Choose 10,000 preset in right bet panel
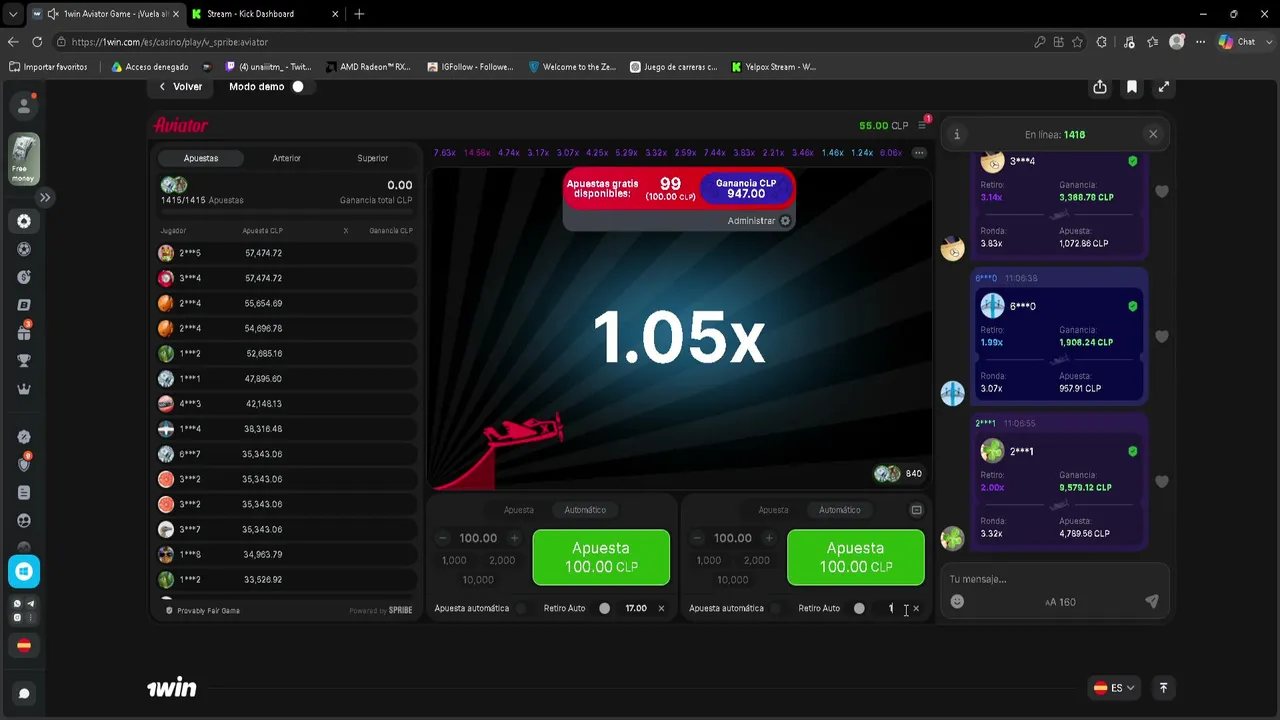This screenshot has width=1280, height=720. click(733, 580)
